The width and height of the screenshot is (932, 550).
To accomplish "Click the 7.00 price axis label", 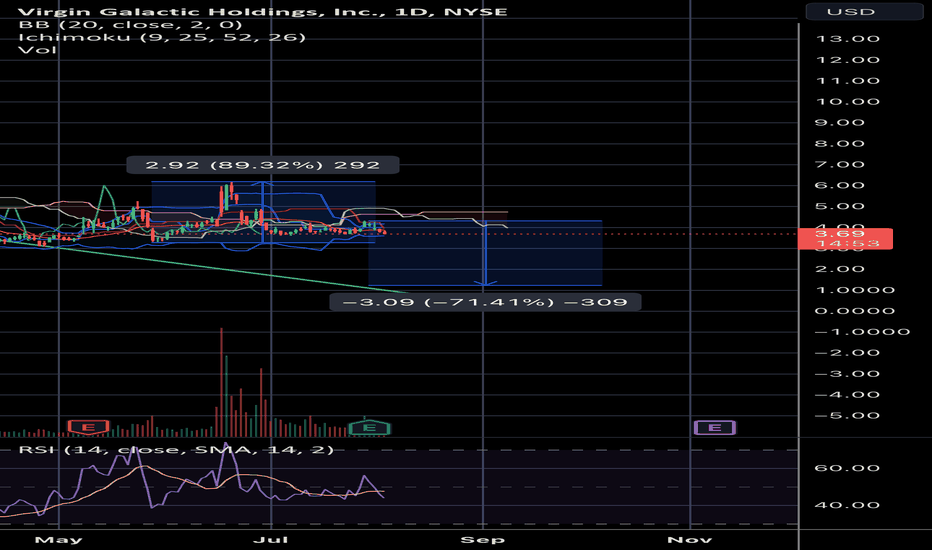I will coord(839,165).
